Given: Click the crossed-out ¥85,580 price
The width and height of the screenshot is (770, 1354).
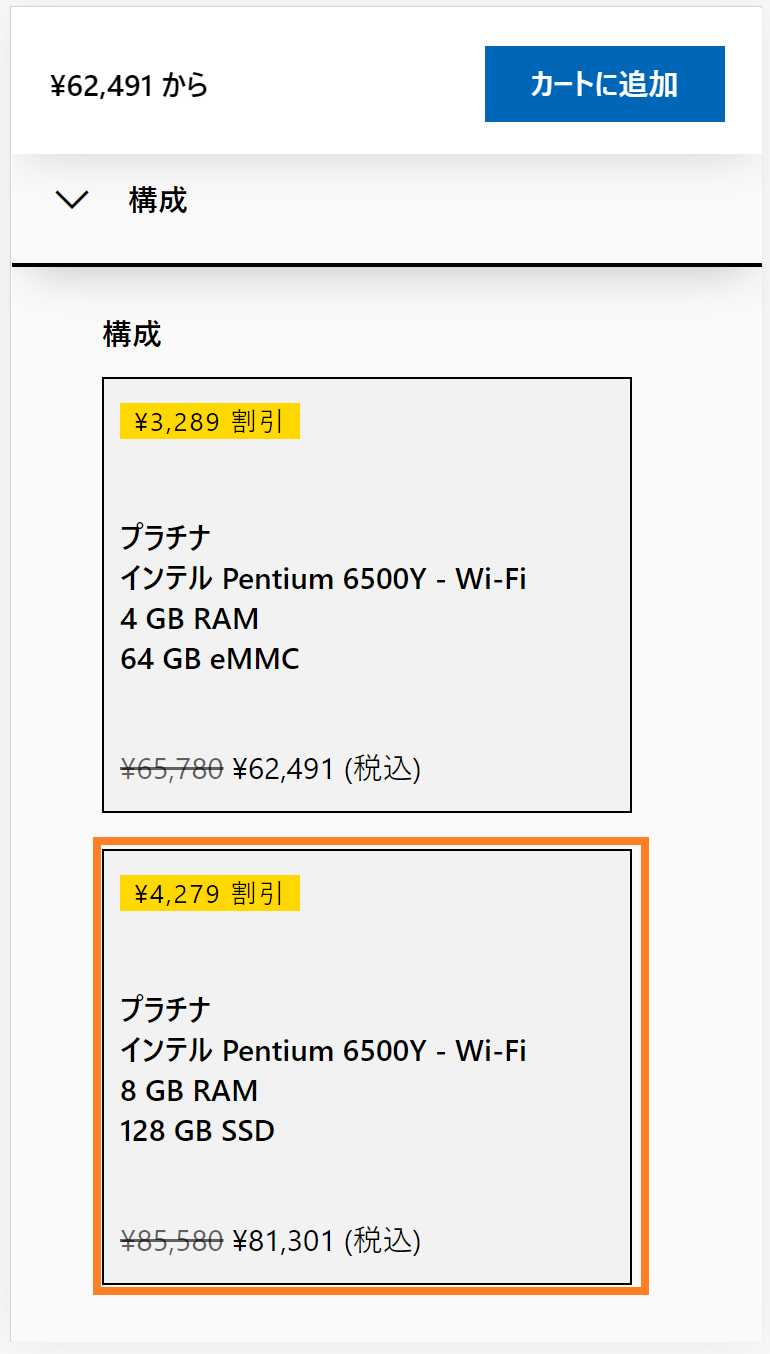Looking at the screenshot, I should [x=171, y=1241].
